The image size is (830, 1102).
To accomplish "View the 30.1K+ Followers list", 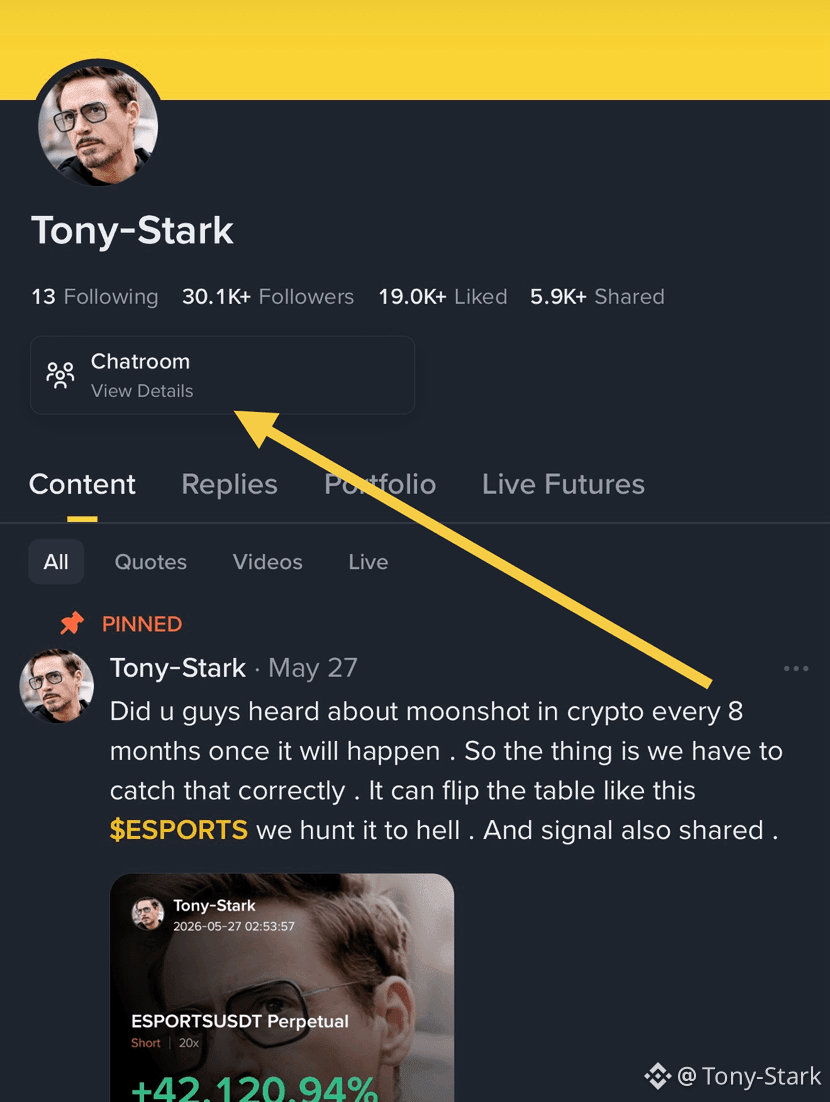I will tap(268, 297).
